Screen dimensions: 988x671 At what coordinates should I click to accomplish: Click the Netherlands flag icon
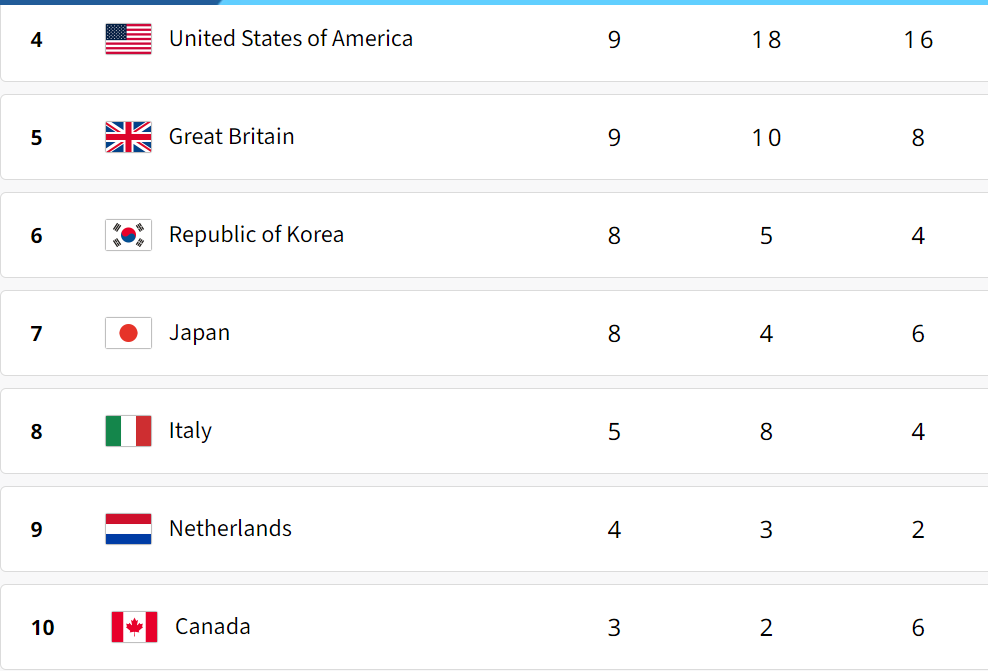[x=129, y=529]
